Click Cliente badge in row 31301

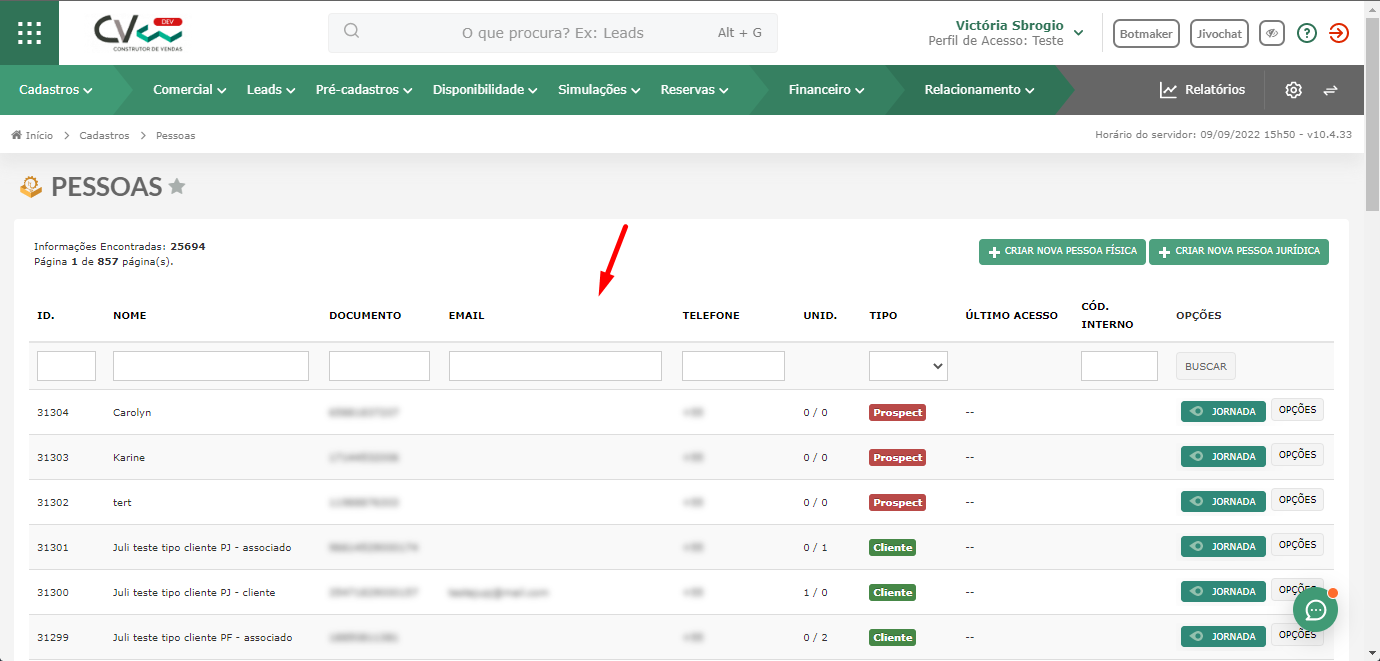click(x=892, y=547)
